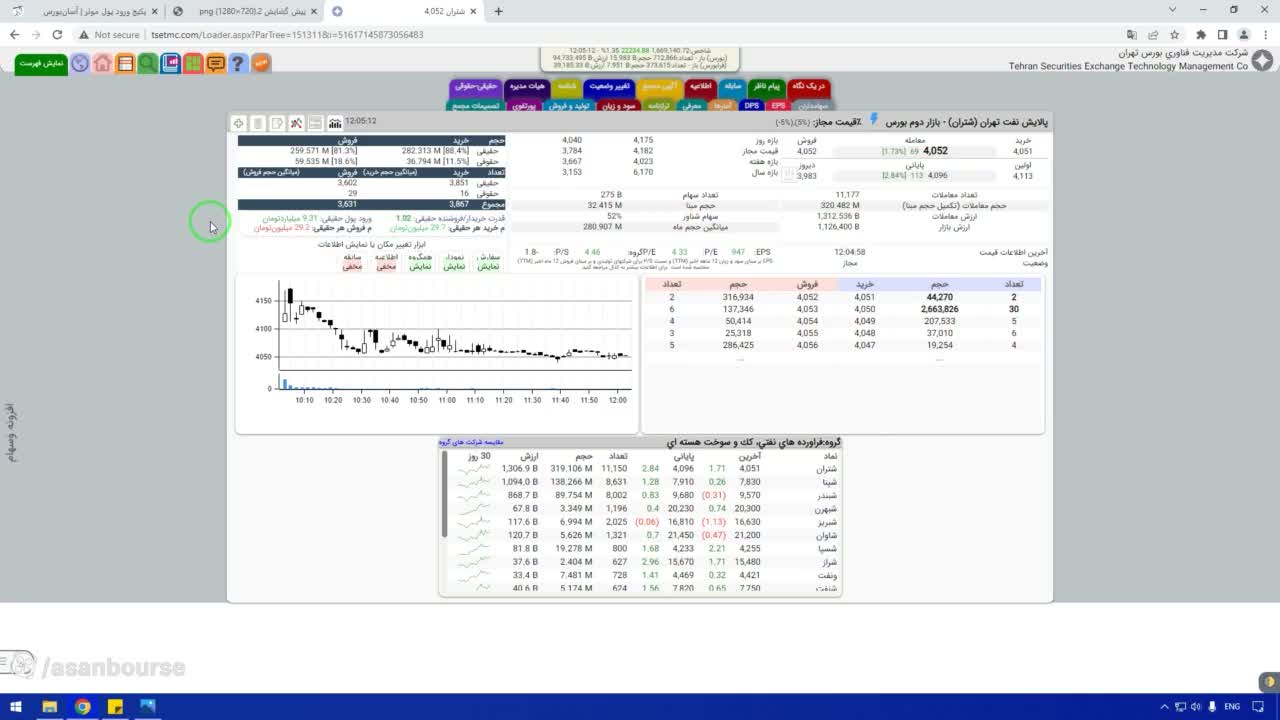Open the پورتفوی tab
Viewport: 1280px width, 720px height.
pyautogui.click(x=524, y=105)
